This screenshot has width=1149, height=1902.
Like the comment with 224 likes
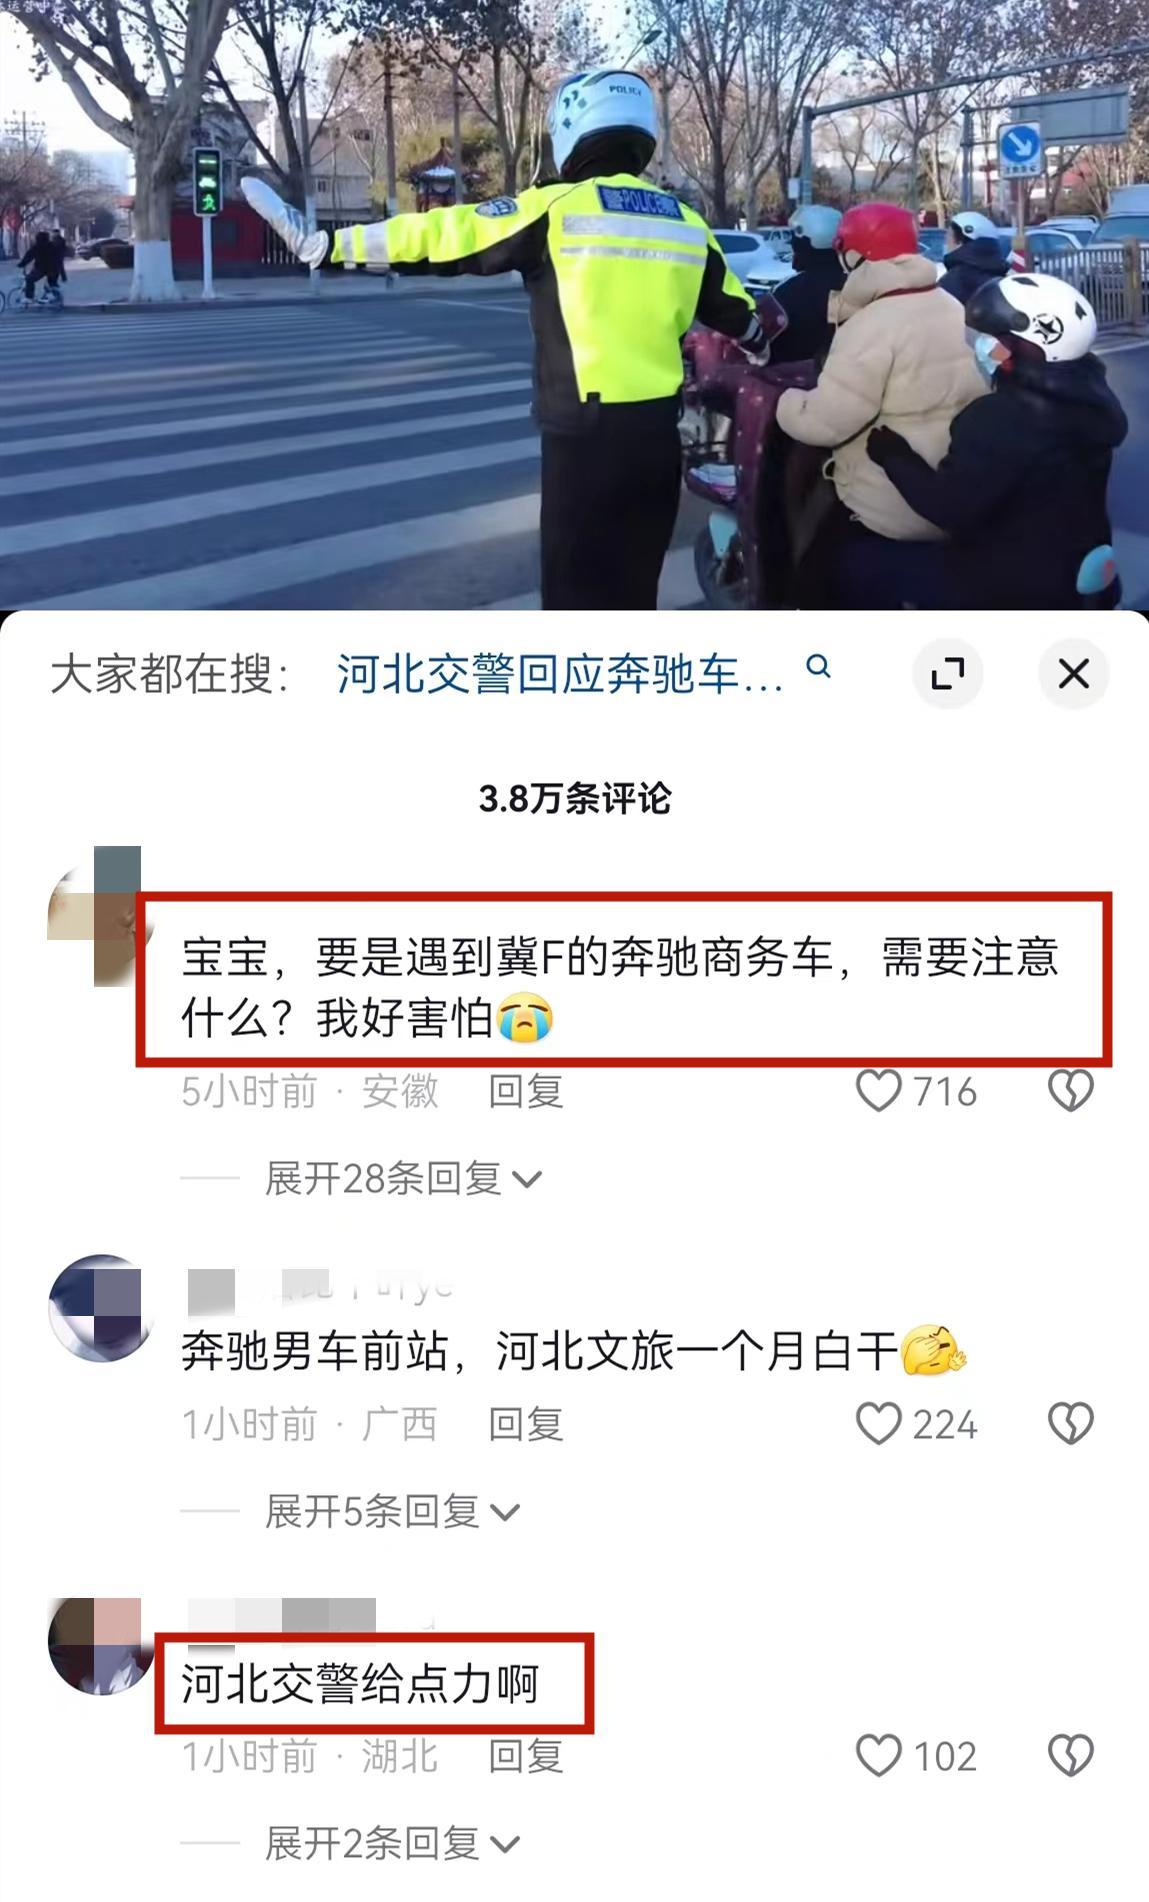pos(879,1424)
